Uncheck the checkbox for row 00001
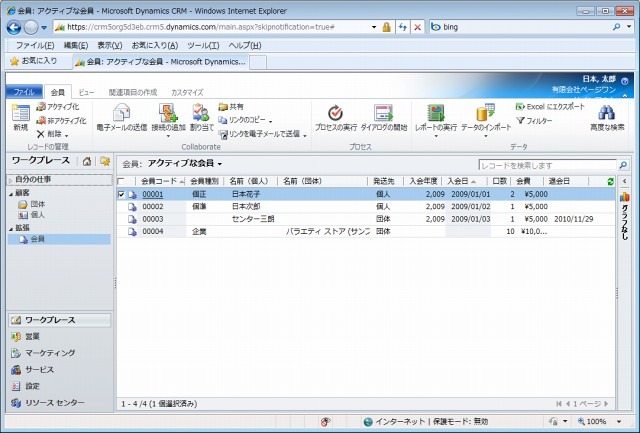 coord(121,195)
